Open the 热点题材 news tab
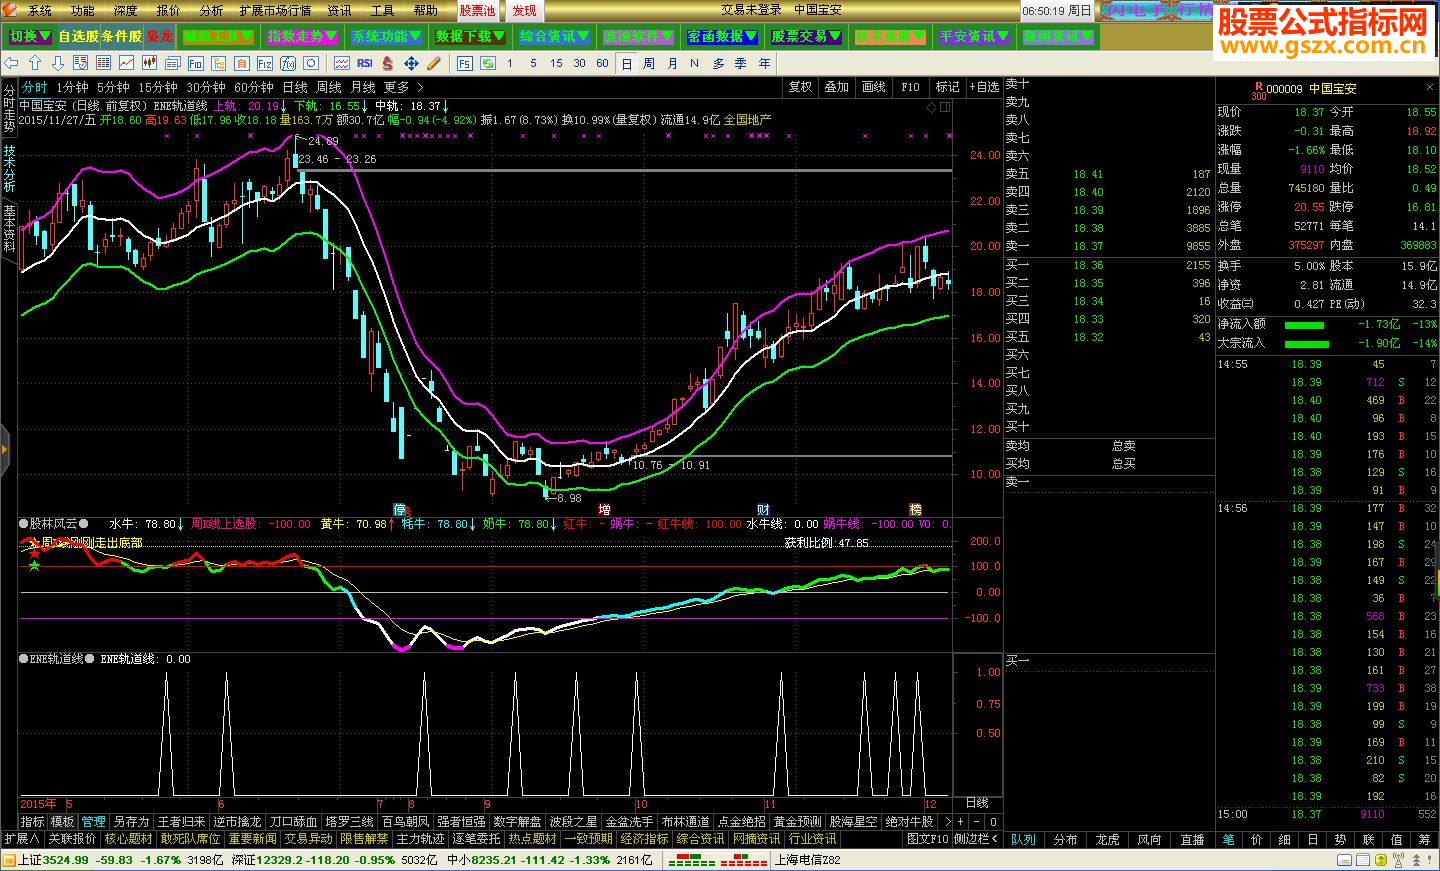Image resolution: width=1440 pixels, height=871 pixels. click(532, 839)
